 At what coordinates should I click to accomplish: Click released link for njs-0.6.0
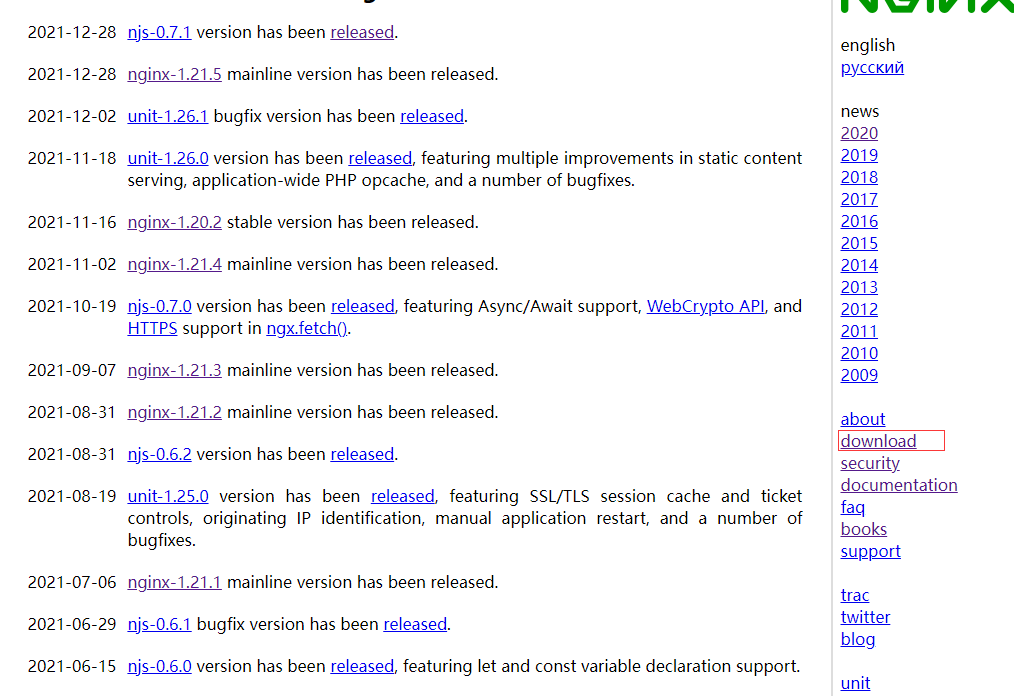tap(362, 667)
